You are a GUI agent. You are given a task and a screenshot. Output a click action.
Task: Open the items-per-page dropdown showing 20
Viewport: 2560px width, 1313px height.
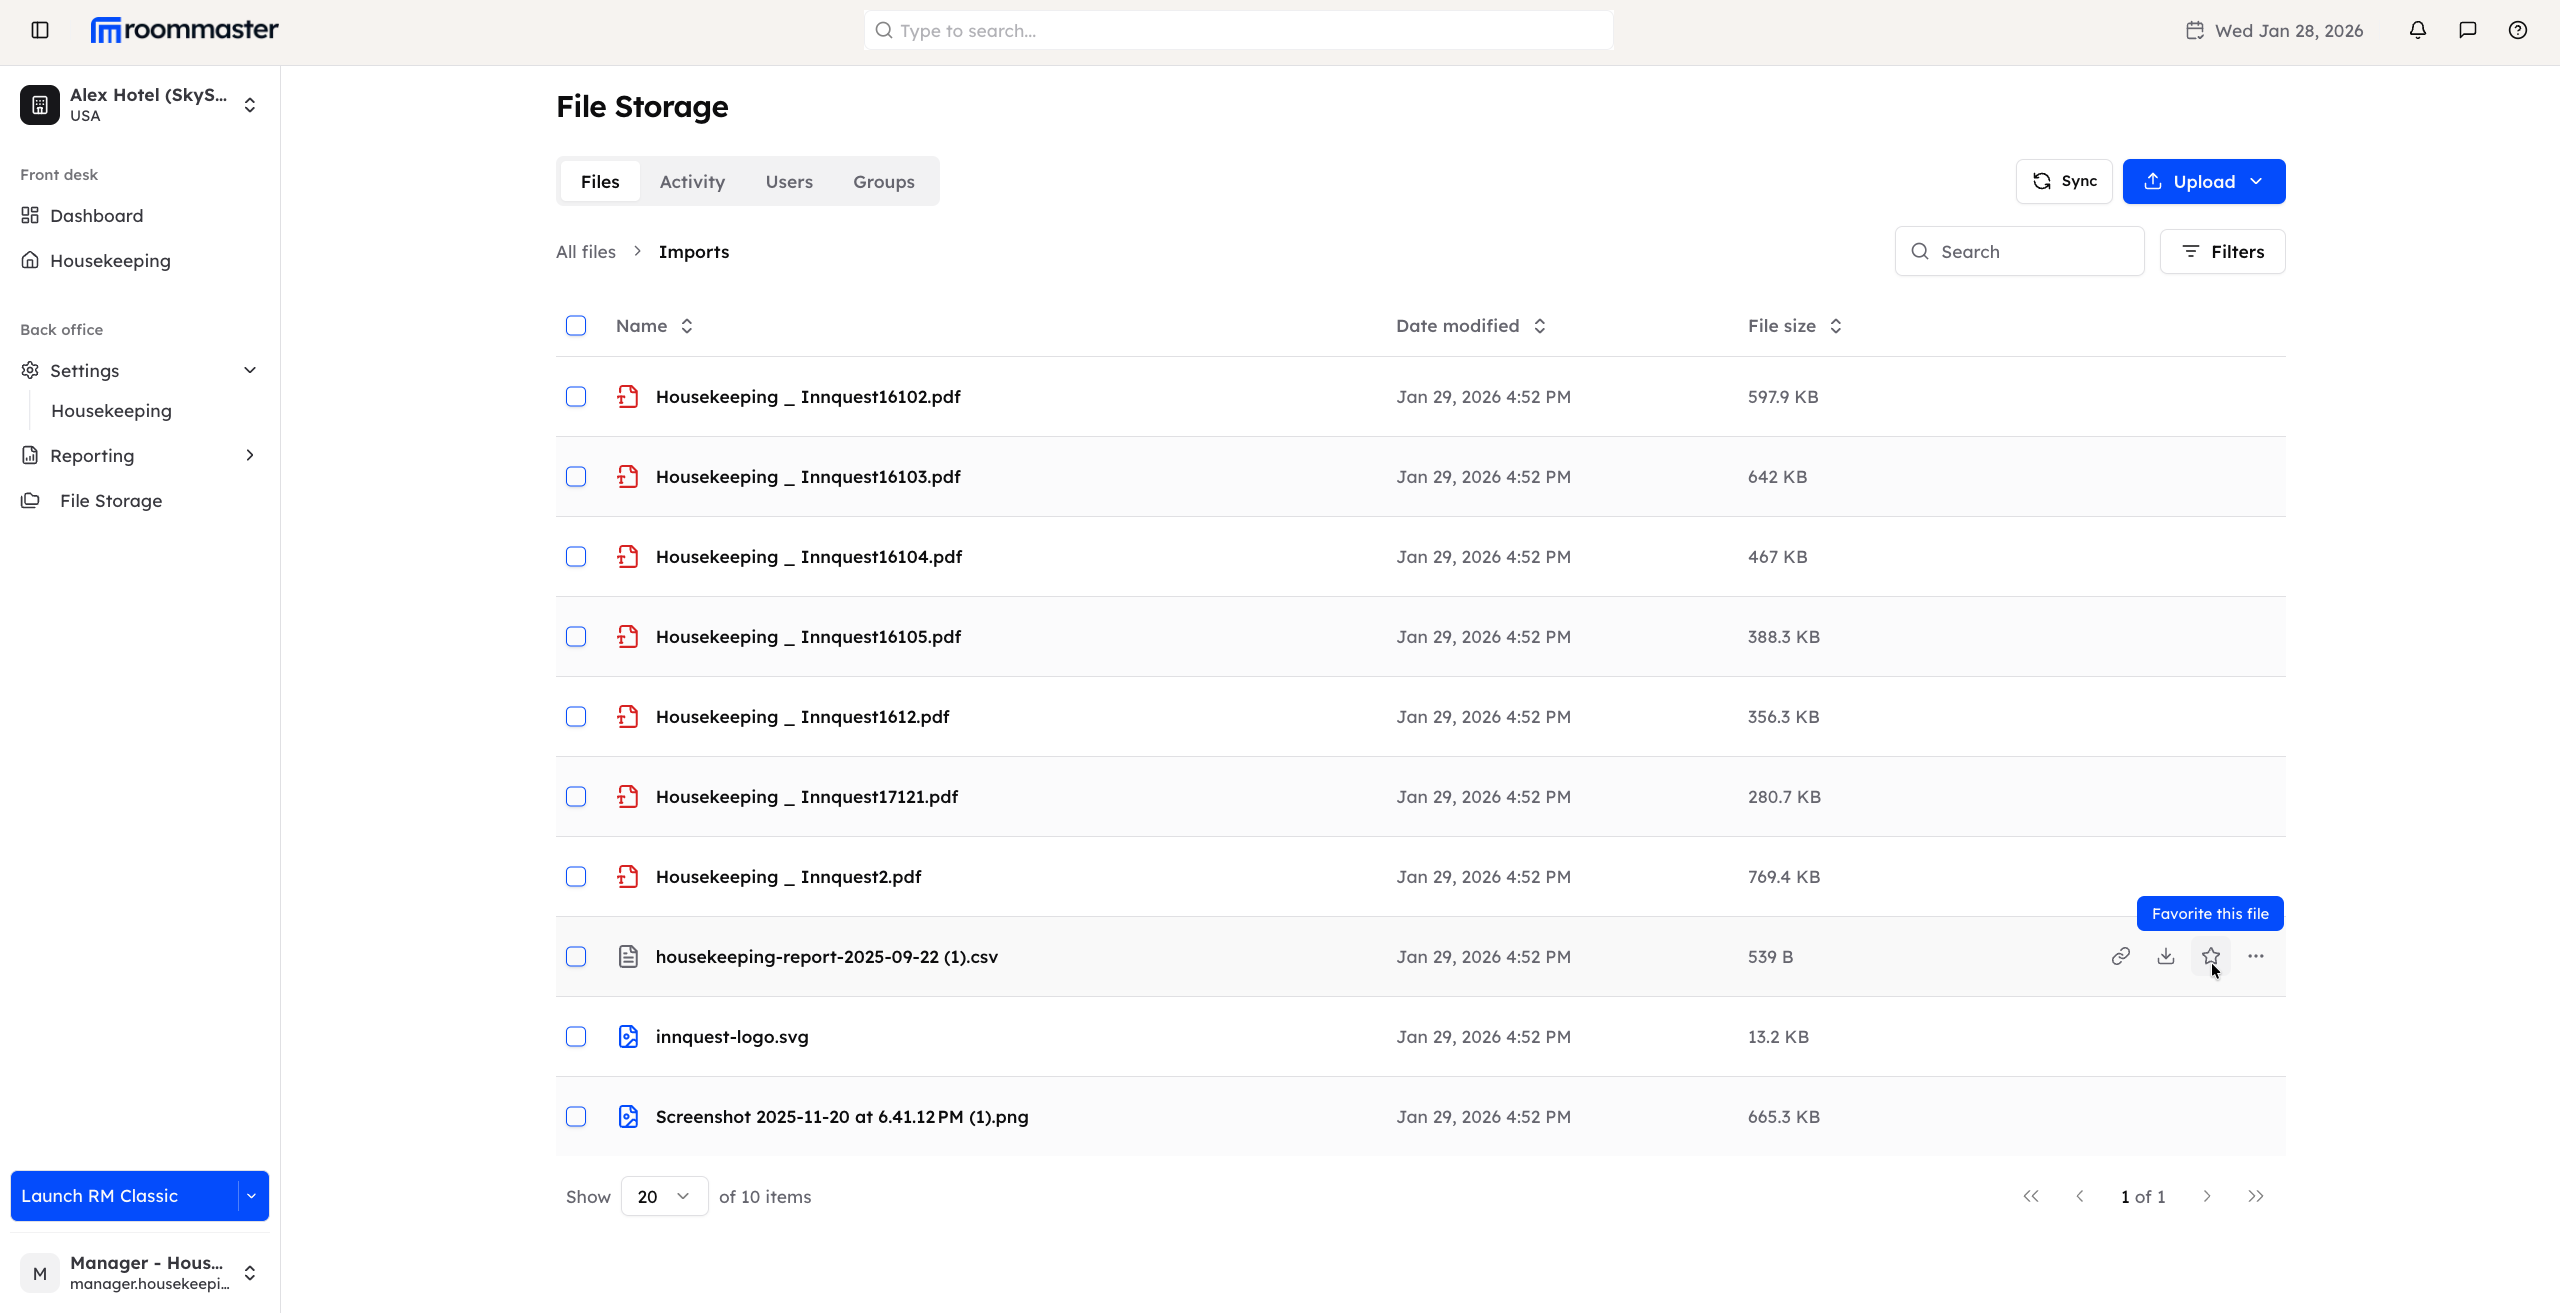point(664,1196)
